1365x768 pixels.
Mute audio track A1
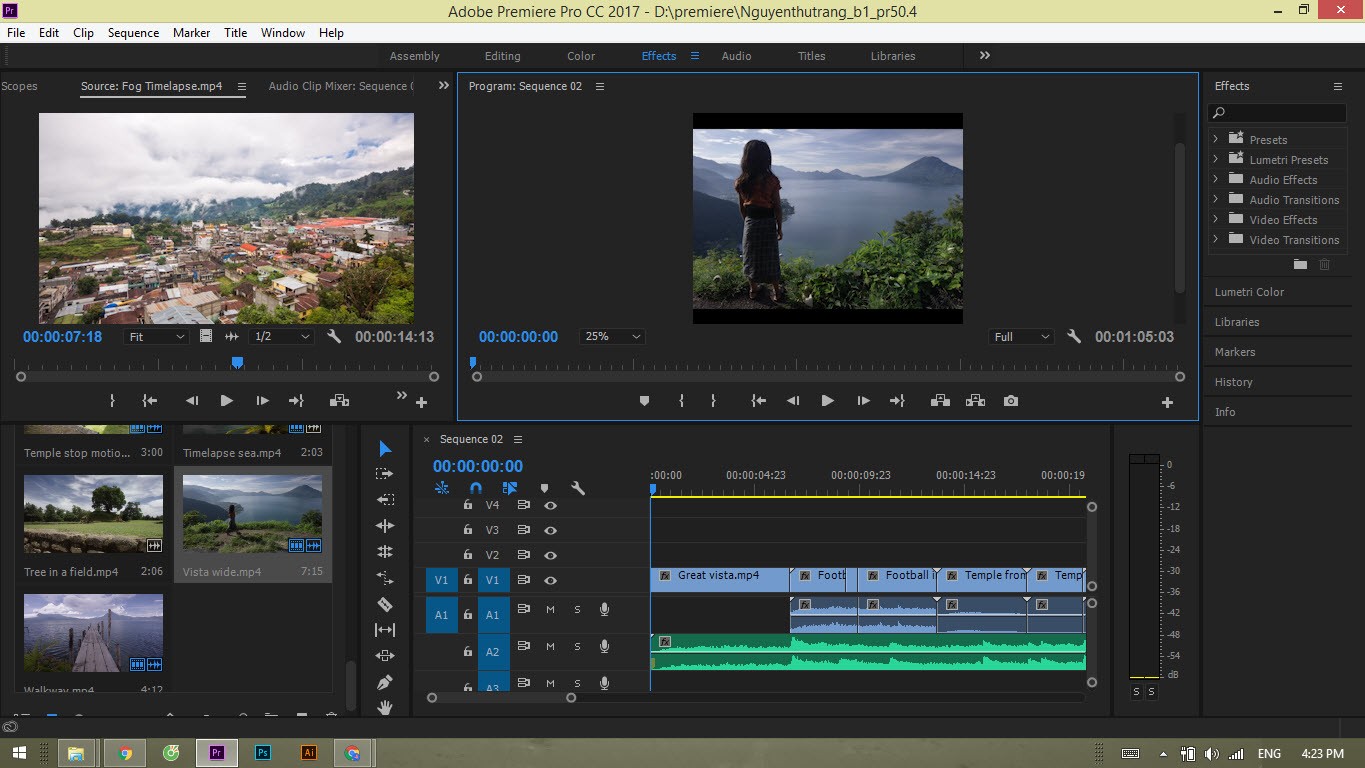coord(550,609)
